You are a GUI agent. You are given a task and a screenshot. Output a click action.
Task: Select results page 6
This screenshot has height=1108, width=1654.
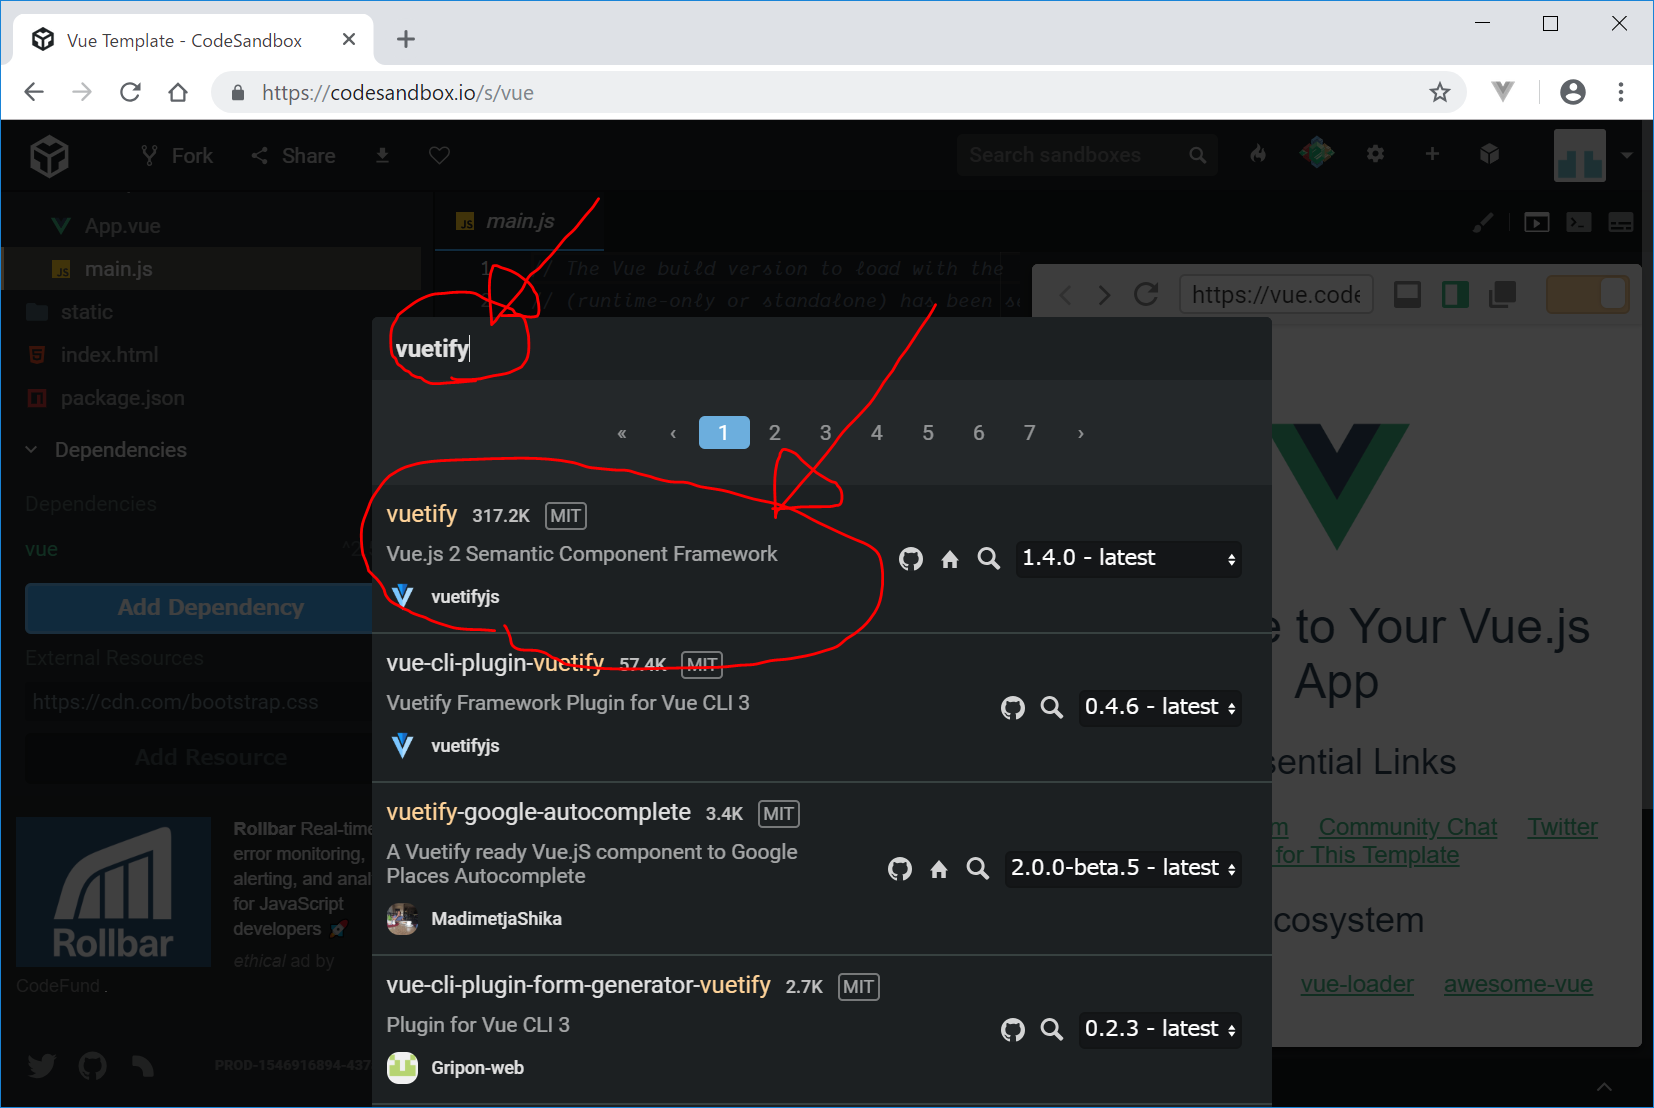click(x=979, y=433)
